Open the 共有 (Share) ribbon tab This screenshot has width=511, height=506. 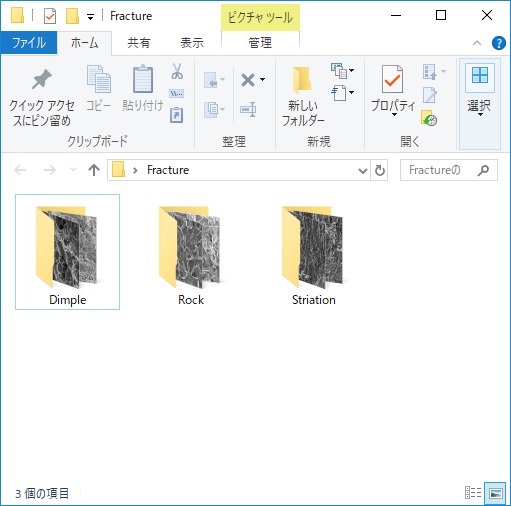point(139,43)
